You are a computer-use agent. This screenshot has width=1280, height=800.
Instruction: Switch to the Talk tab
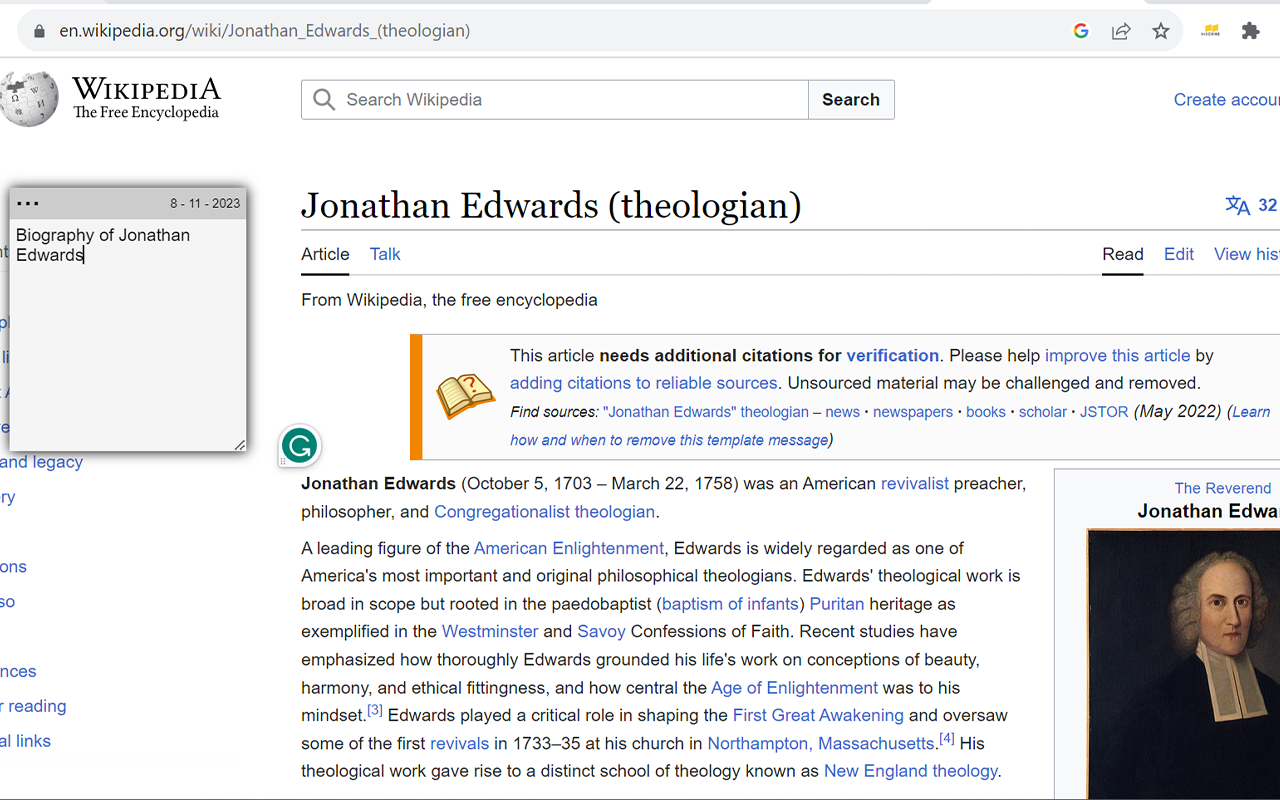385,254
